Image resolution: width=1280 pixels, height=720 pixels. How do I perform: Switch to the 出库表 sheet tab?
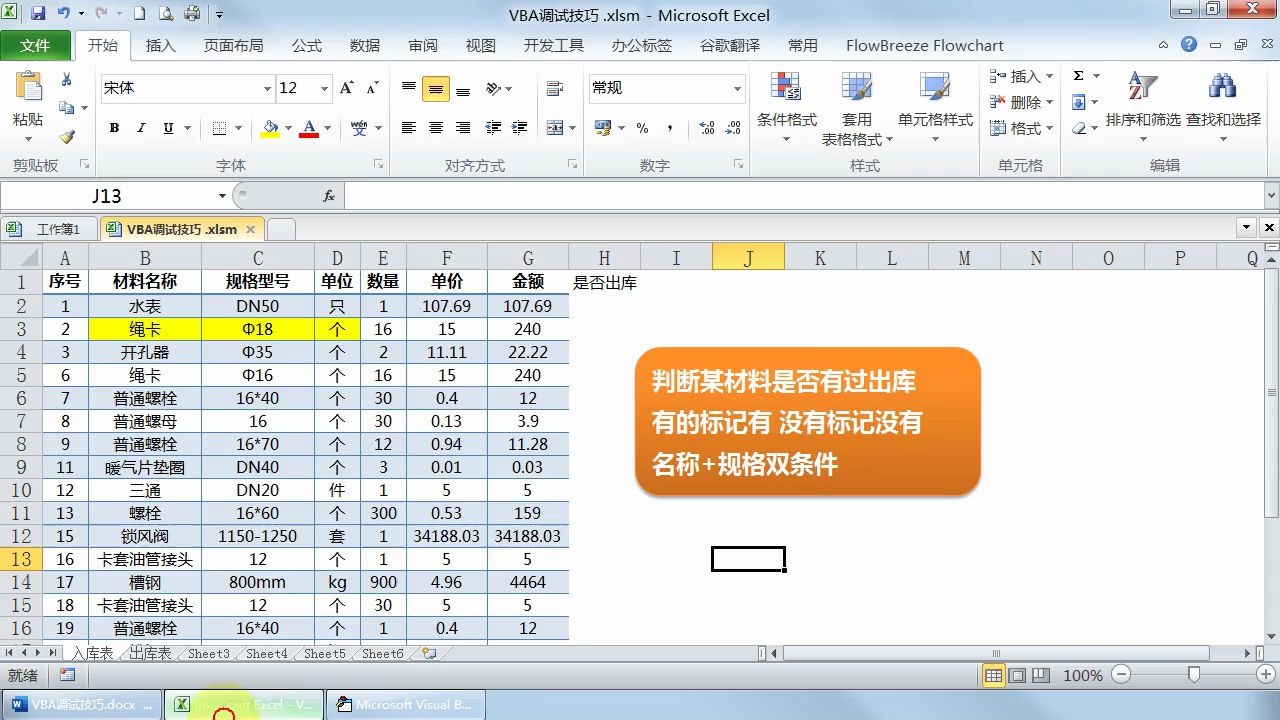point(150,653)
